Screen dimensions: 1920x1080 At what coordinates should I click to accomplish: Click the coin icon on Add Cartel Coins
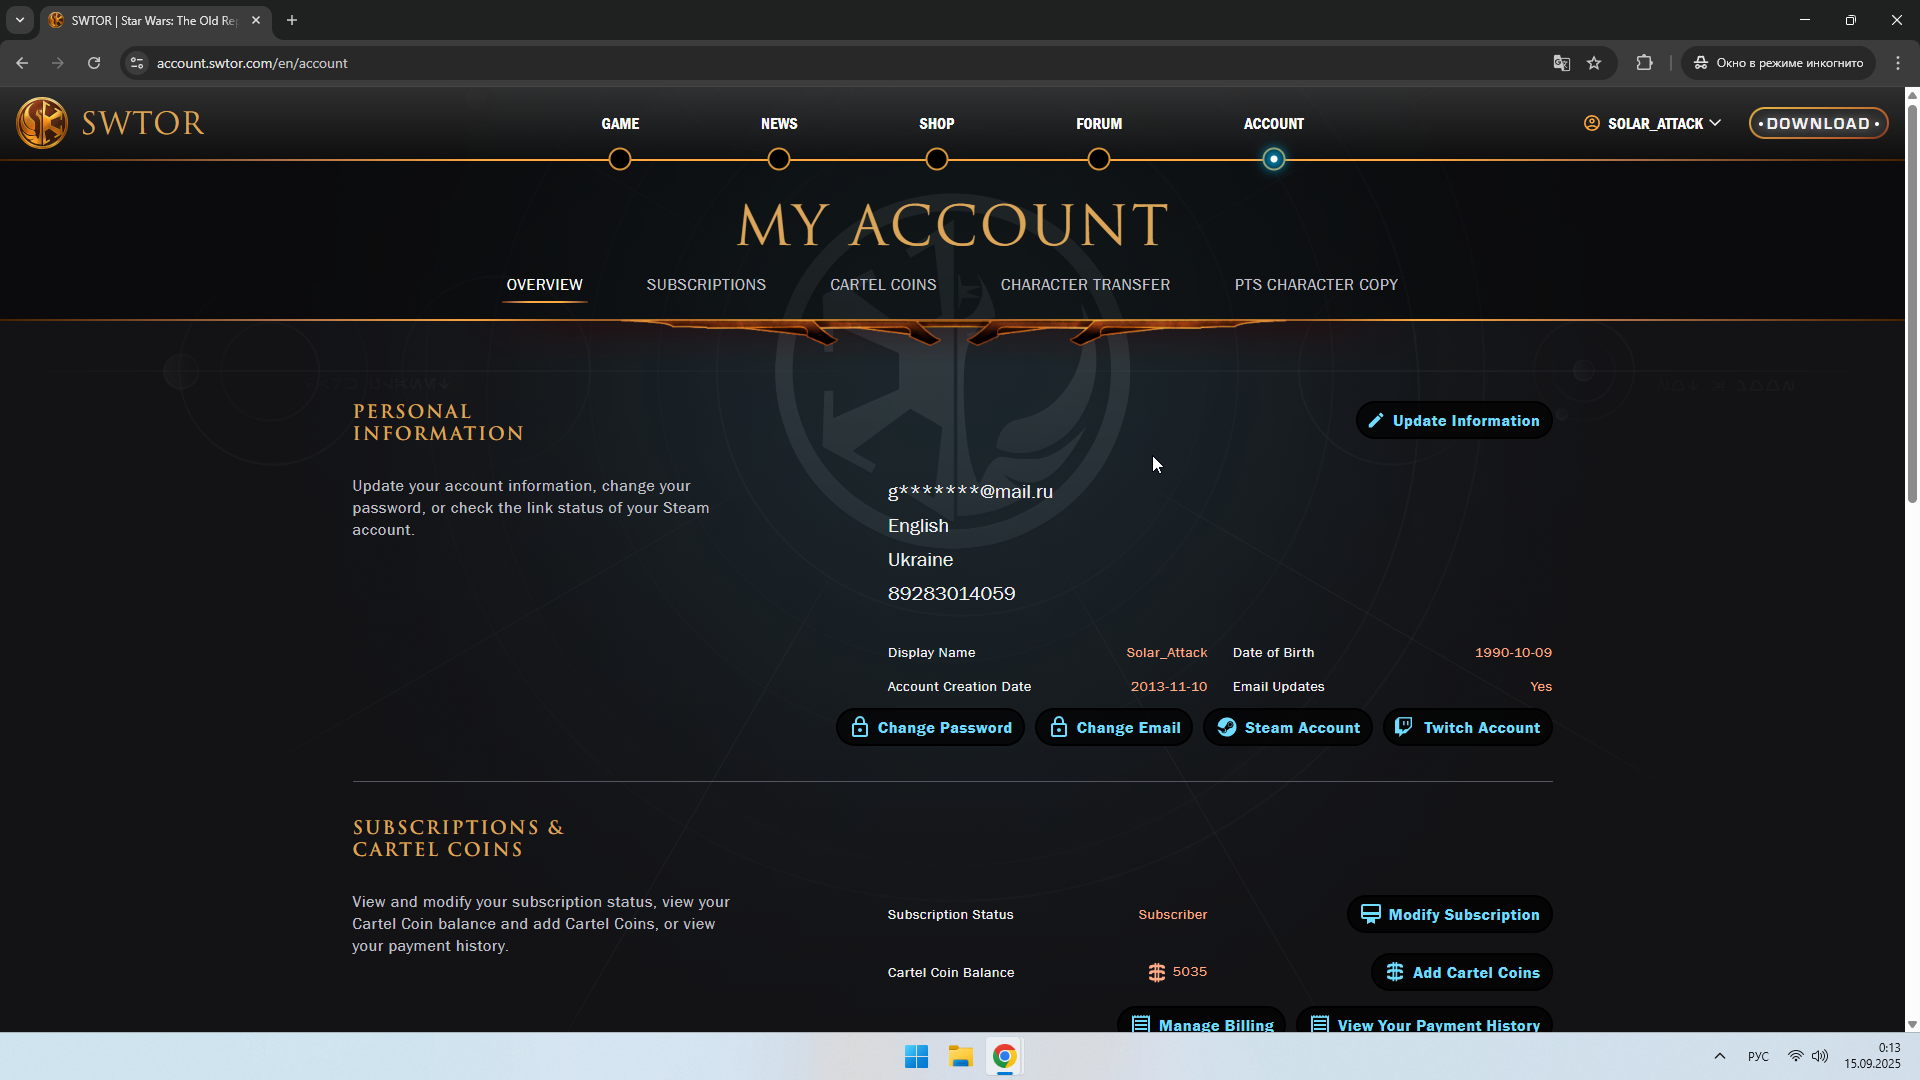pos(1395,972)
